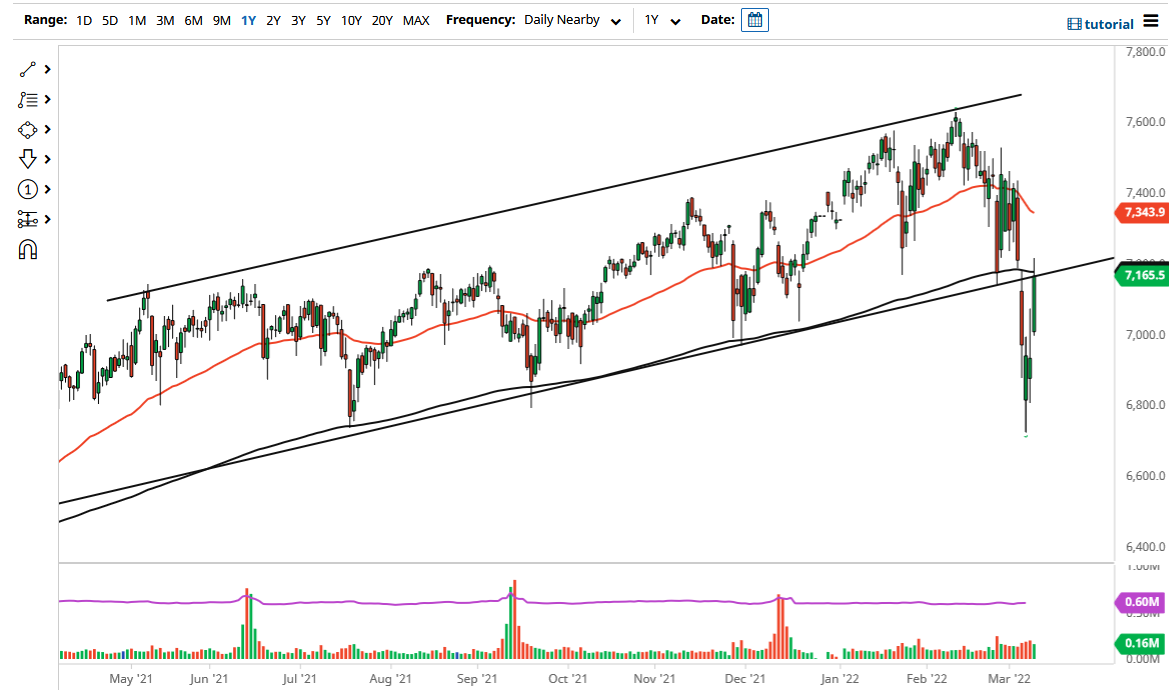Expand the trendline tool options chevron
This screenshot has height=694, width=1171.
point(46,69)
